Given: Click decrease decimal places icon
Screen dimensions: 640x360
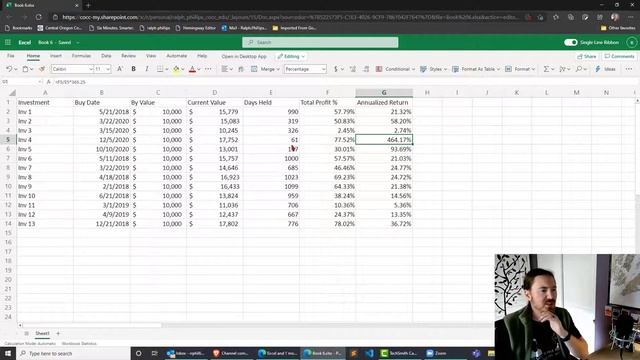Looking at the screenshot, I should [366, 69].
